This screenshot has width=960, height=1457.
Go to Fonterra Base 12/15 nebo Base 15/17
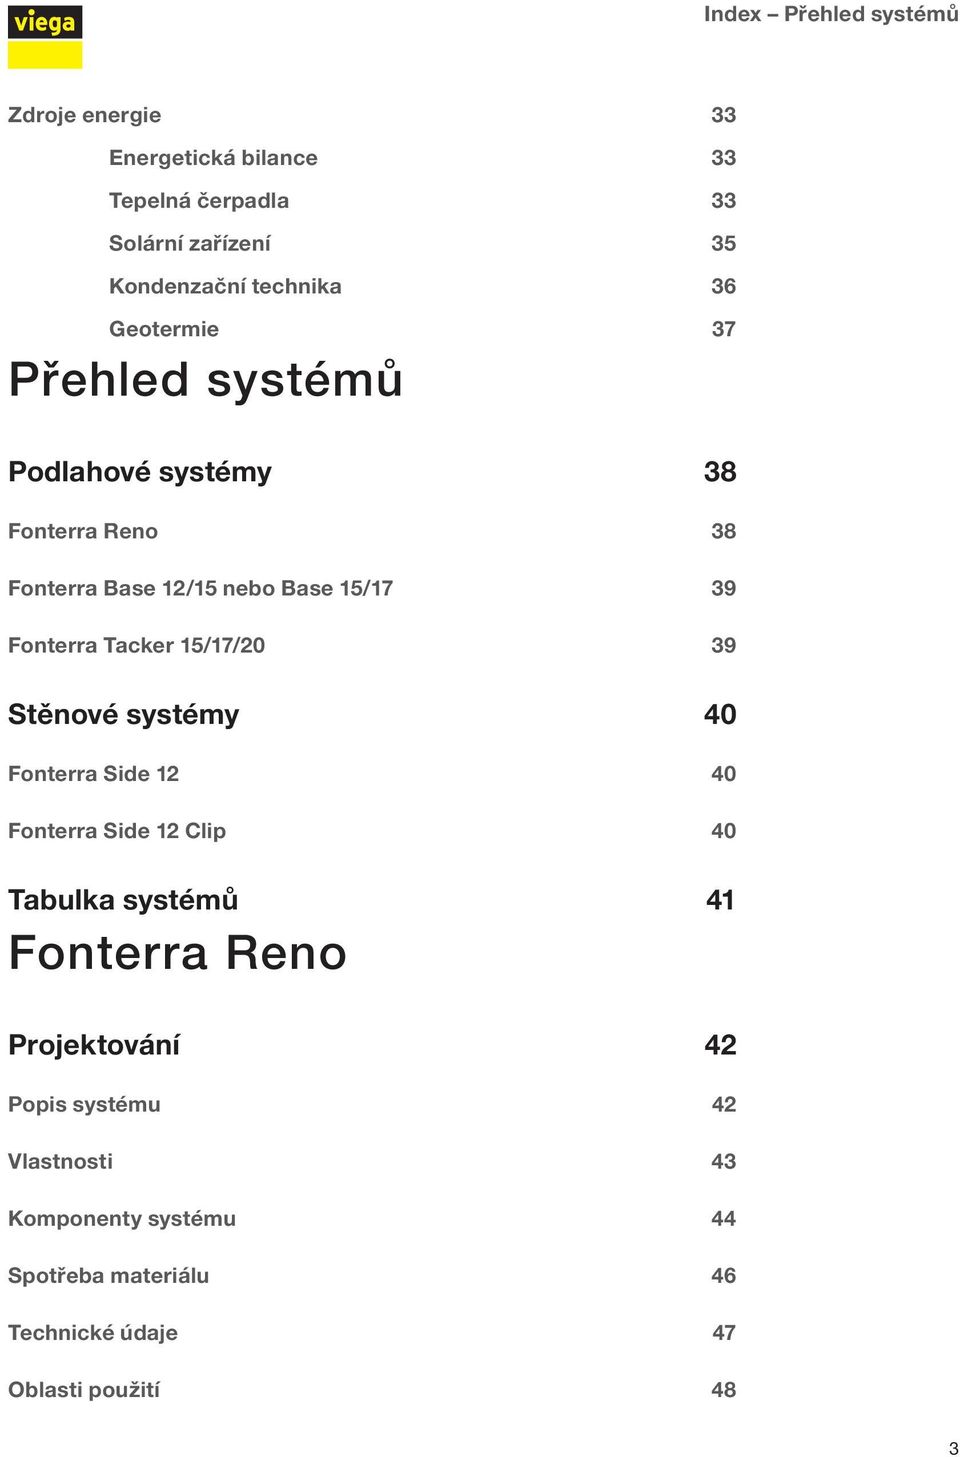coord(200,588)
